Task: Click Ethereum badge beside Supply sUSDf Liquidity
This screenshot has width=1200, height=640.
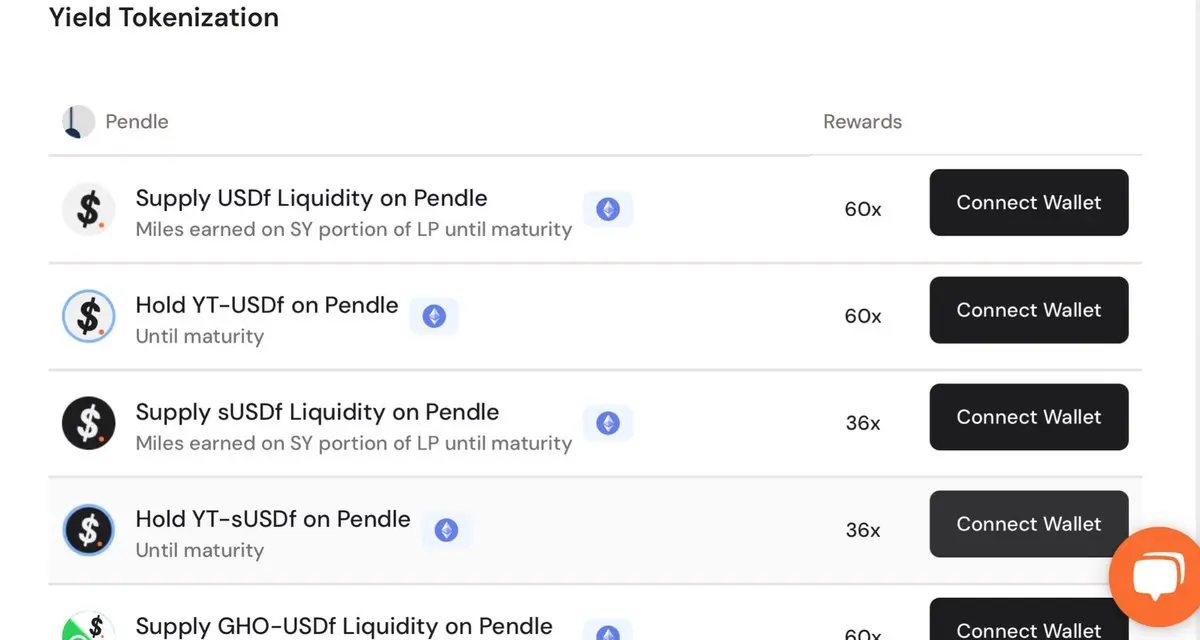Action: (608, 423)
